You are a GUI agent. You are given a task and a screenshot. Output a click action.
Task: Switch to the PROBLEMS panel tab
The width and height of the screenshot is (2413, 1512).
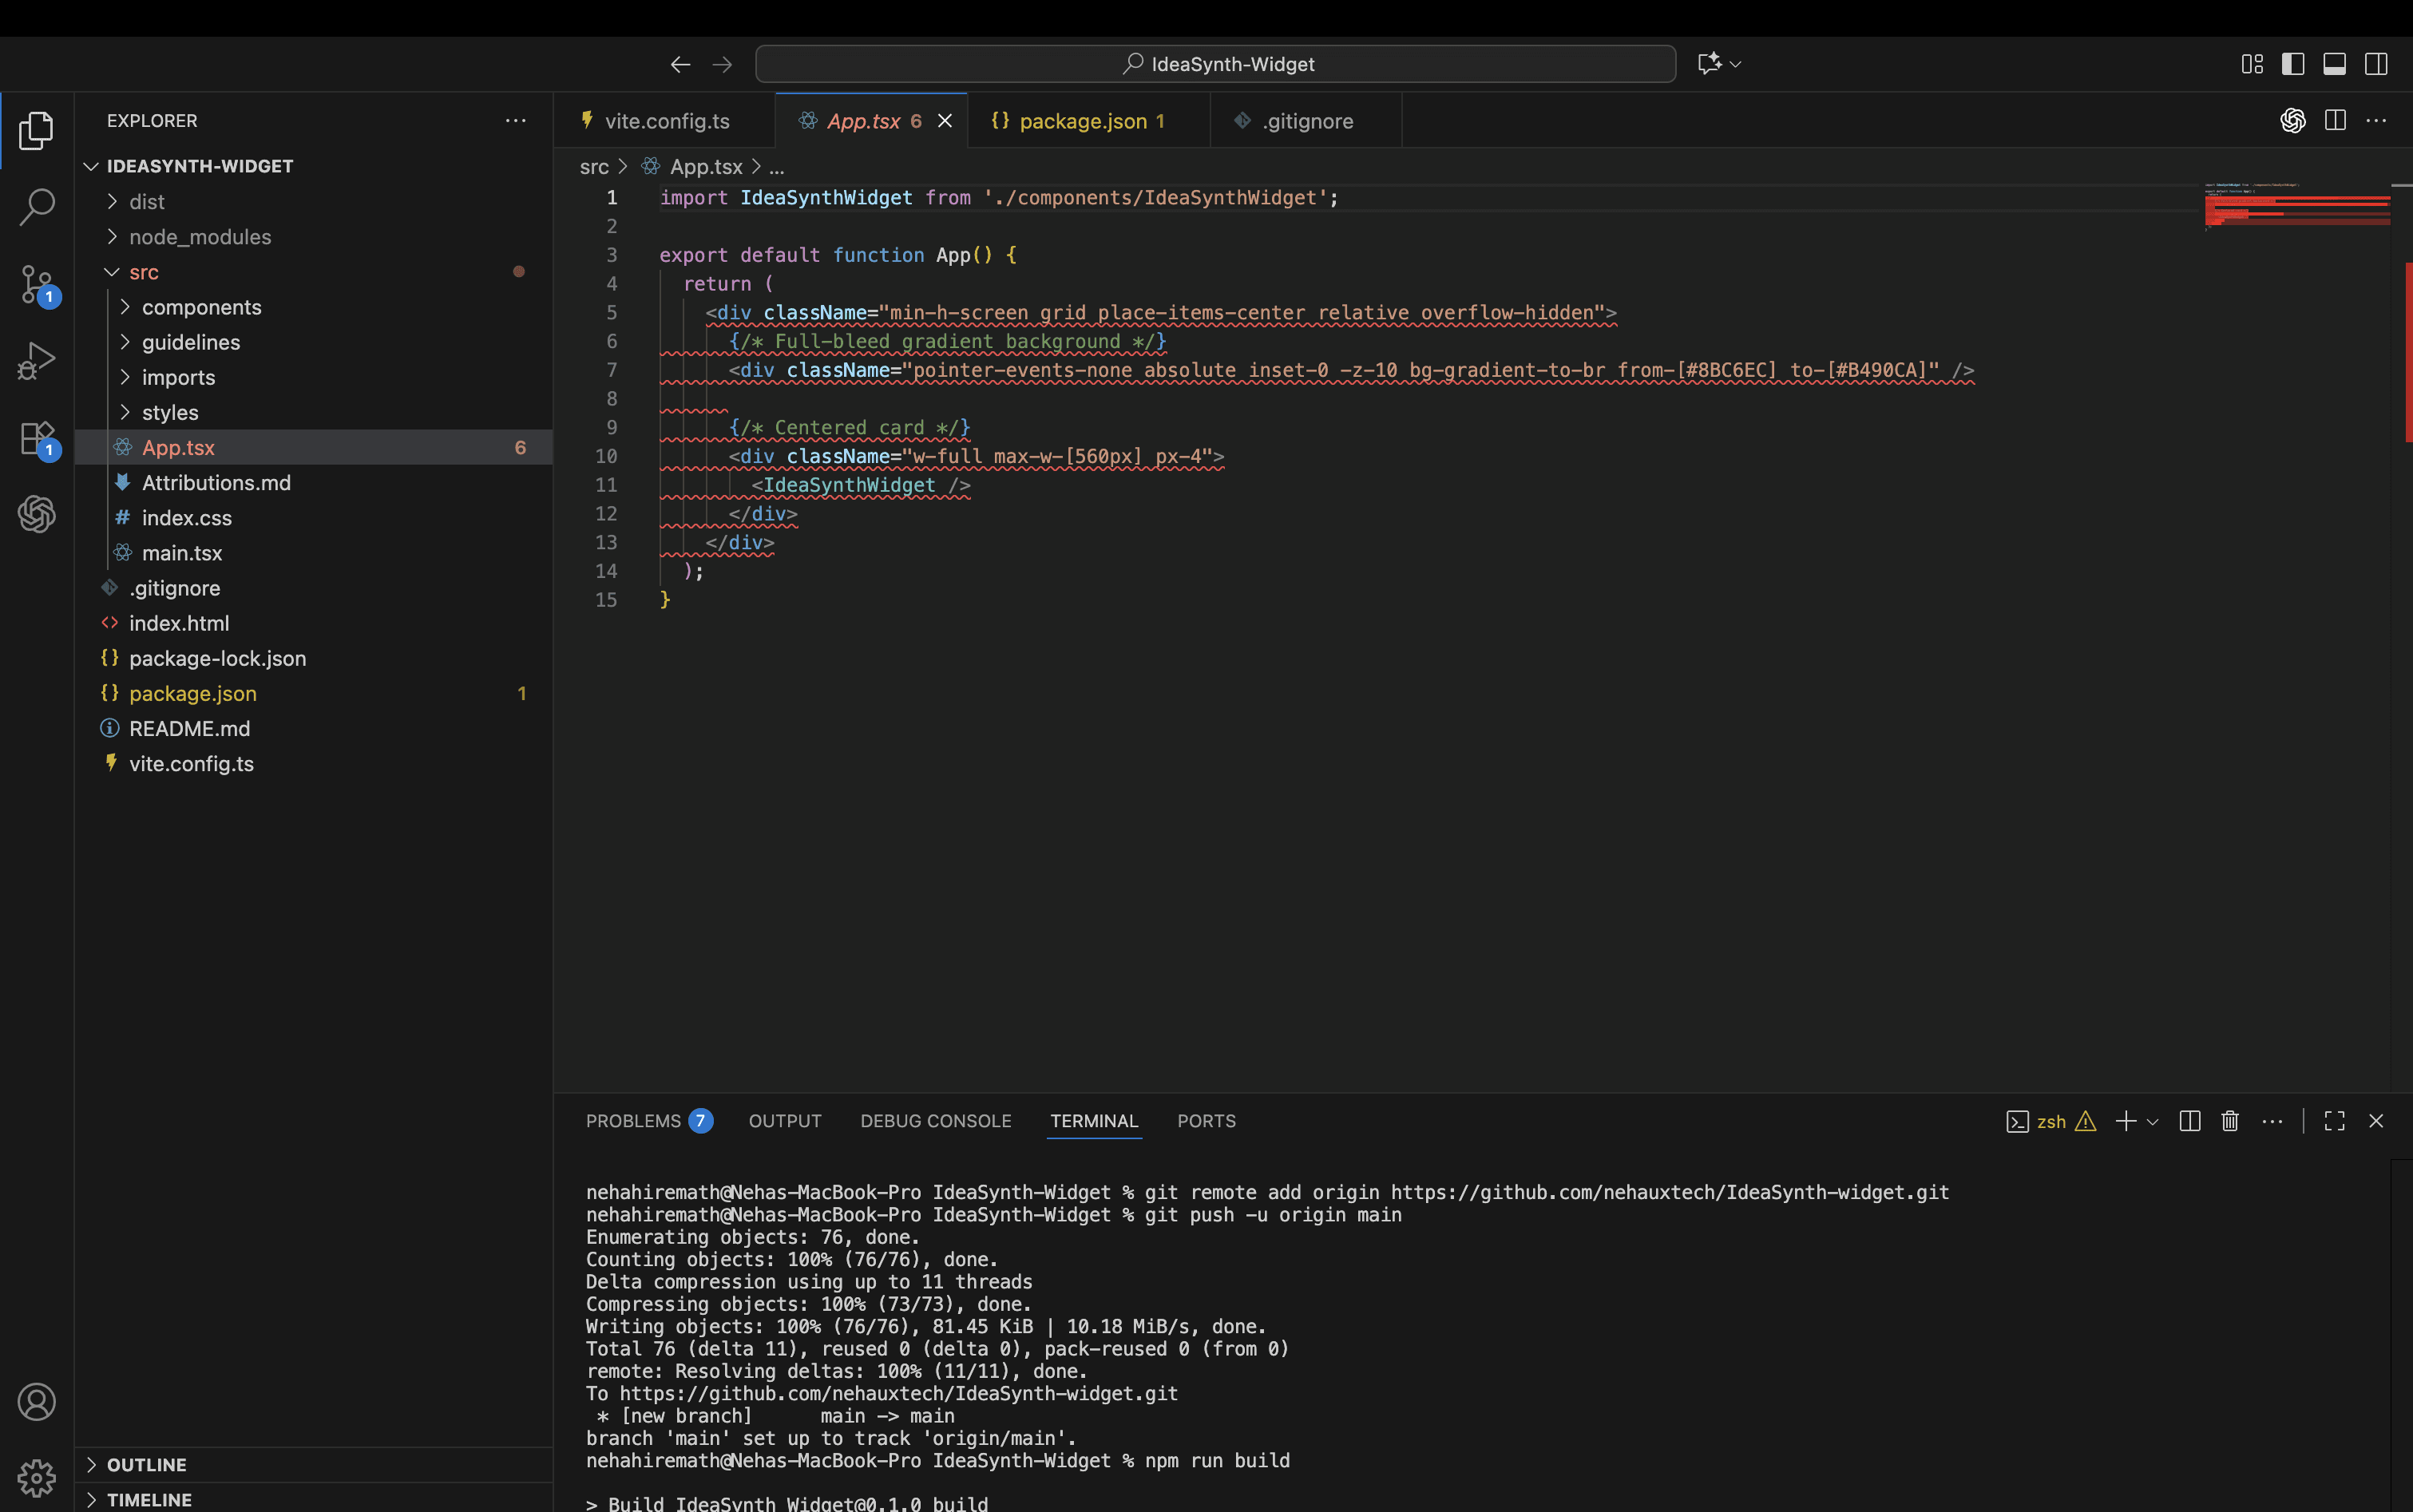pos(633,1121)
